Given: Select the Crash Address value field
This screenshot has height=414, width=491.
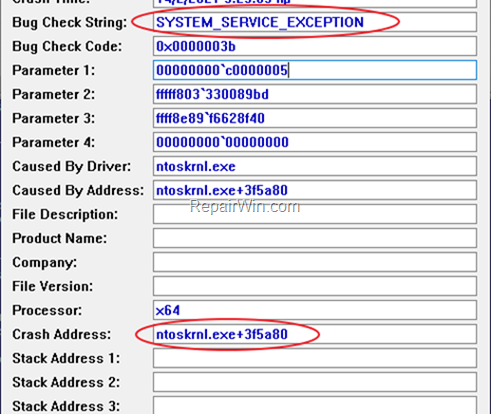Looking at the screenshot, I should 315,334.
